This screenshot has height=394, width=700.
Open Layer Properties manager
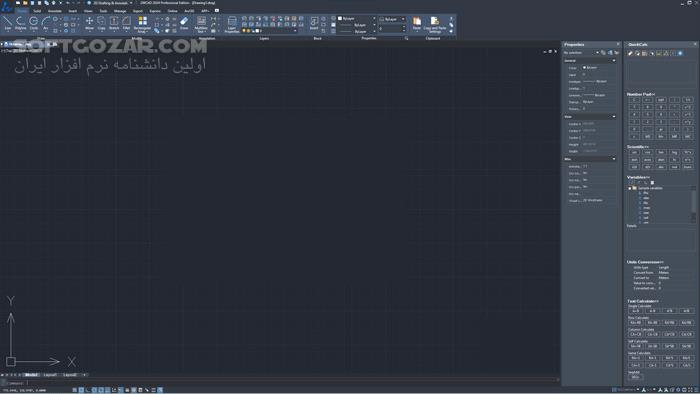(x=232, y=25)
